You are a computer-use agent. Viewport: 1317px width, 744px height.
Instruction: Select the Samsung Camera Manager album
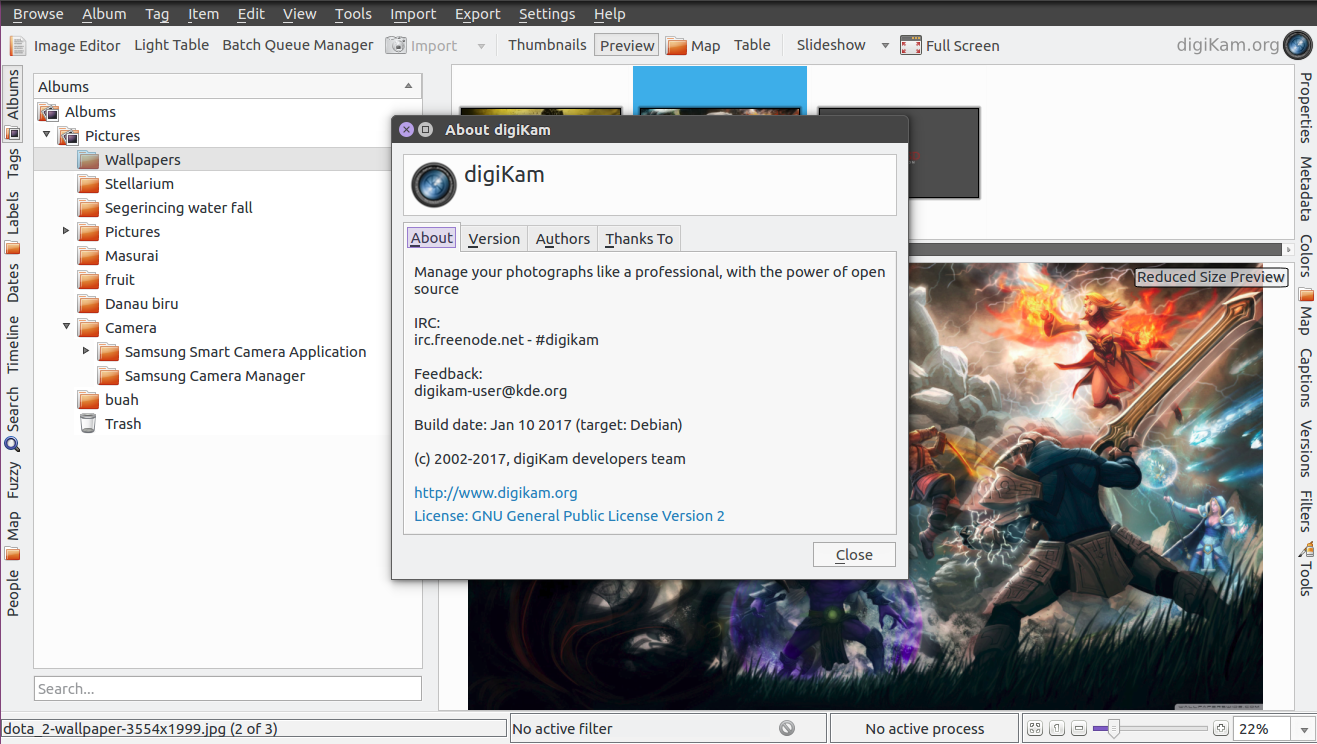(214, 376)
